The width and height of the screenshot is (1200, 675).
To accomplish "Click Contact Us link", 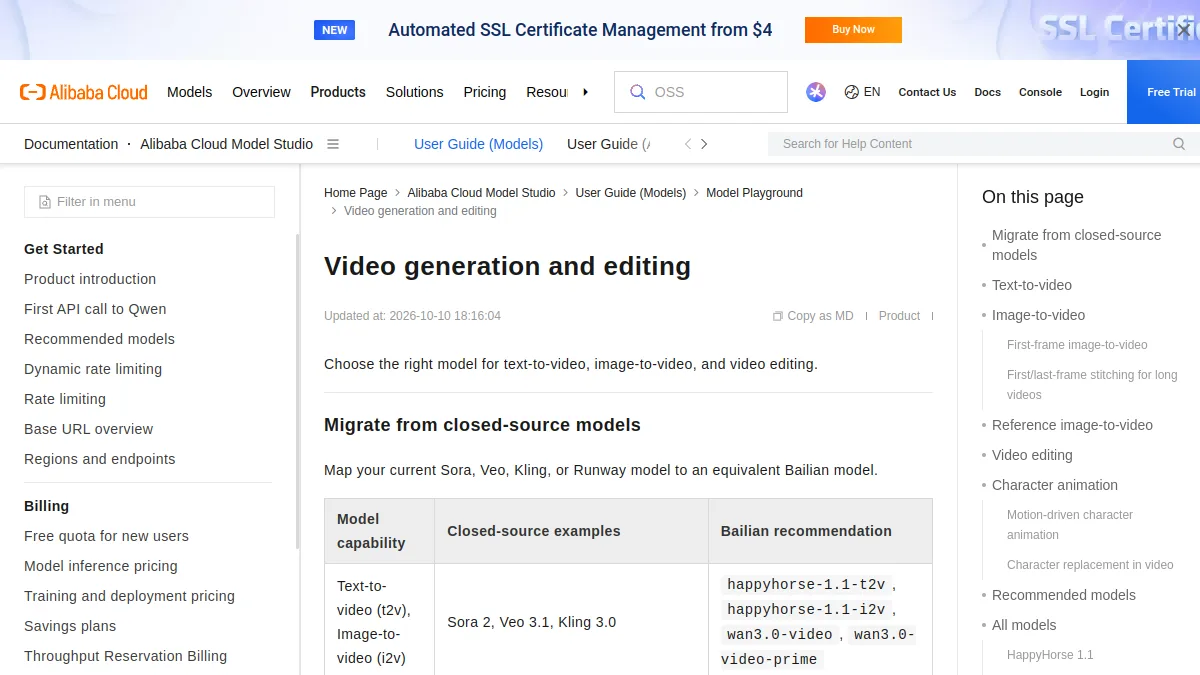I will pos(927,92).
